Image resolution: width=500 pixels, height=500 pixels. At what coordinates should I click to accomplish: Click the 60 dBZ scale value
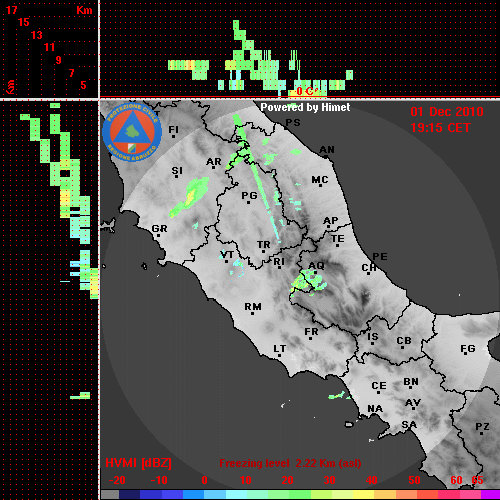(456, 480)
